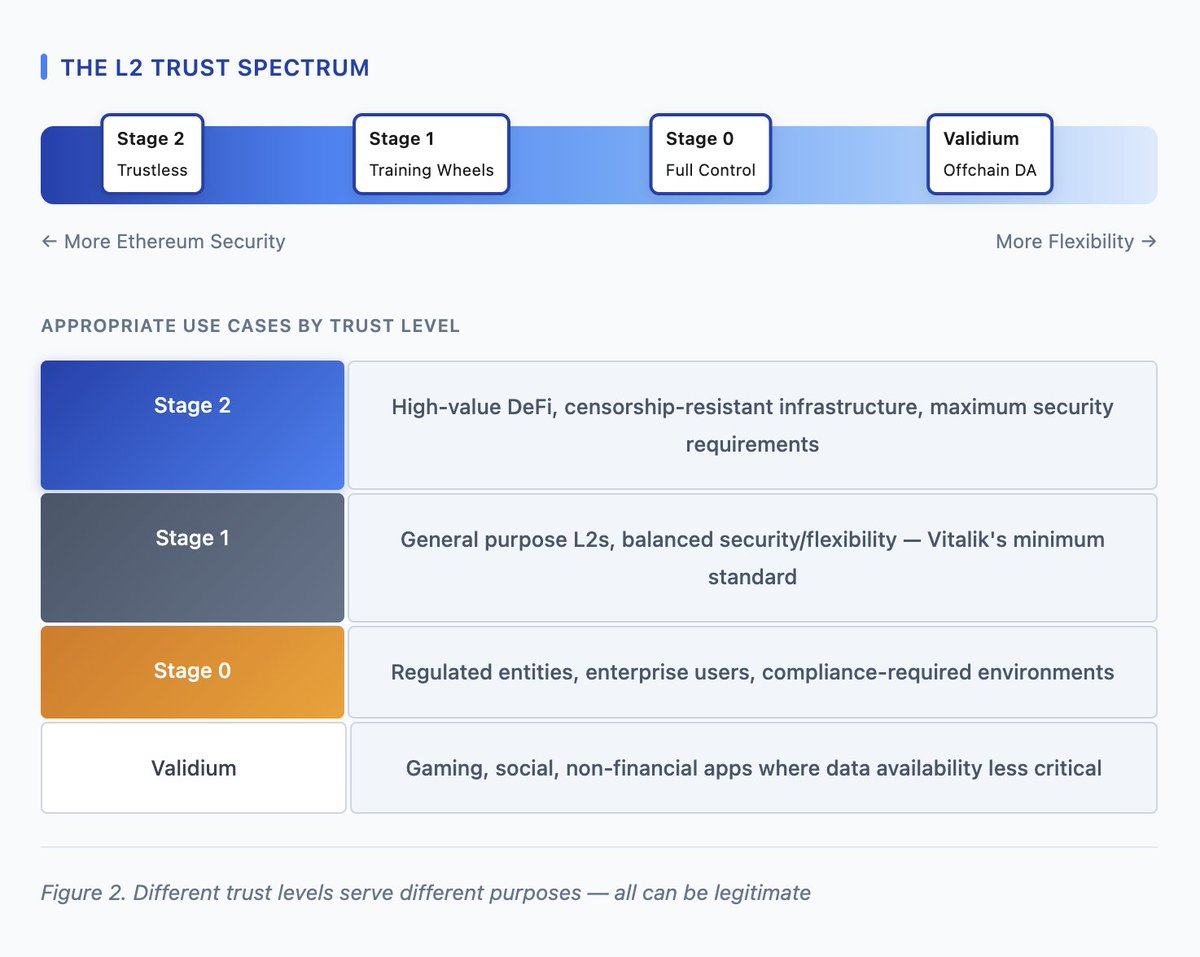The height and width of the screenshot is (957, 1200).
Task: Click the Figure 2 caption text
Action: [425, 892]
